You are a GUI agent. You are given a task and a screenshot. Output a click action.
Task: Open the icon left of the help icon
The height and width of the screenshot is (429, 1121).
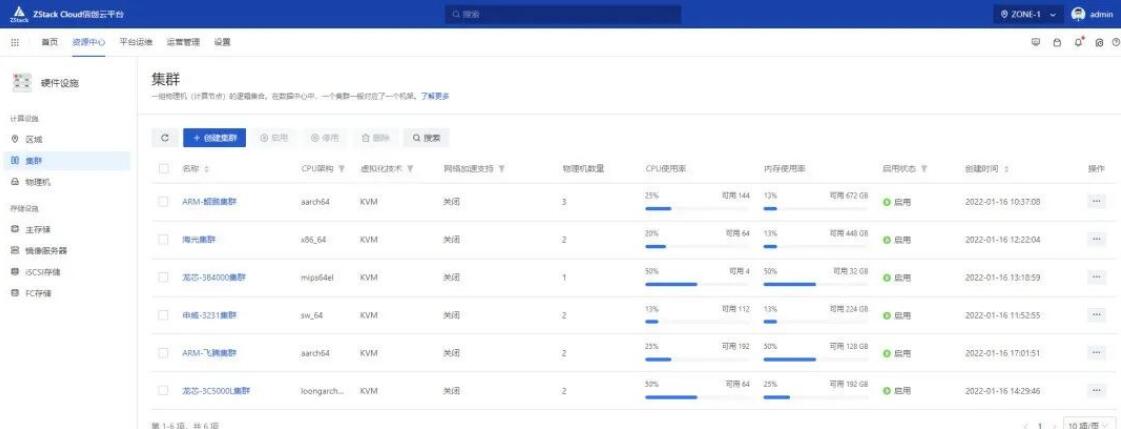coord(1100,42)
